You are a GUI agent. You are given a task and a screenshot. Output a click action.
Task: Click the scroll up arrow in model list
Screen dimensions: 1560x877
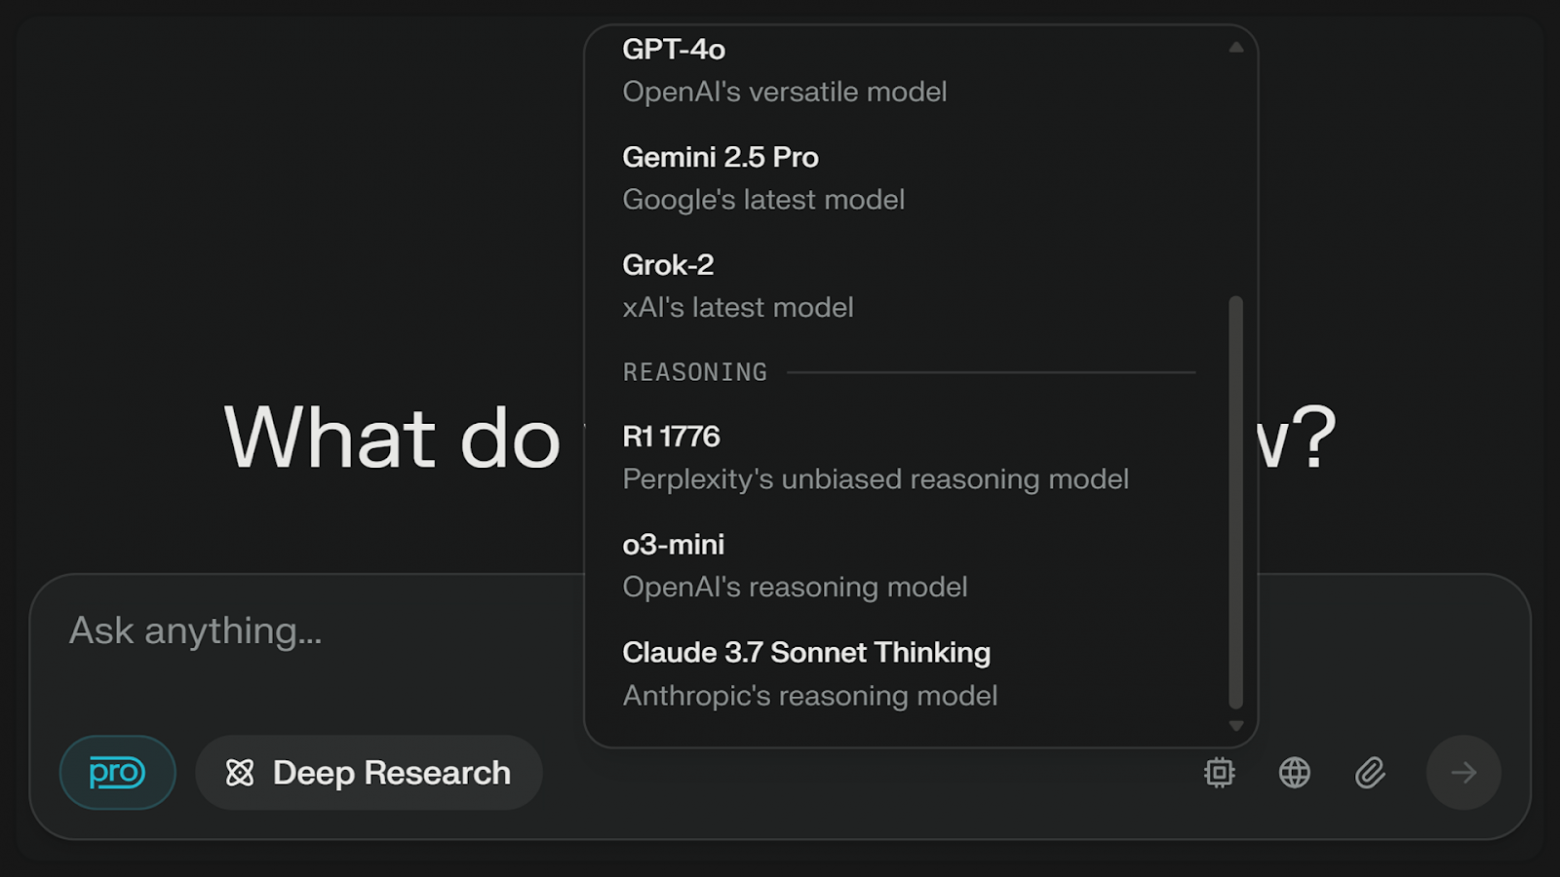1236,47
